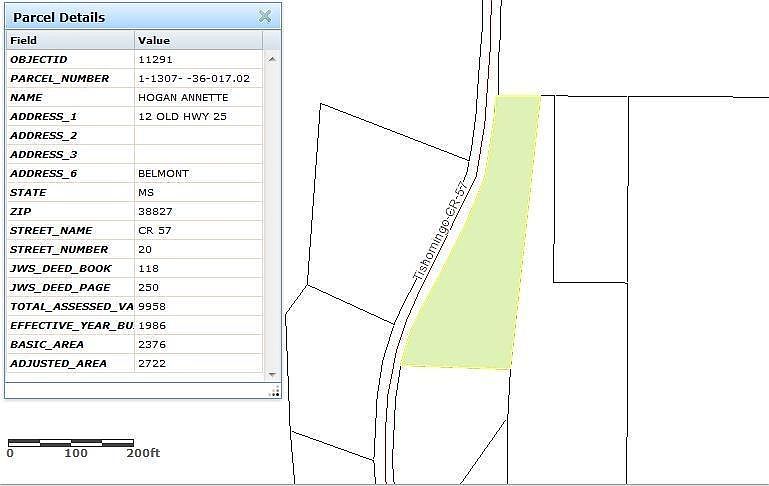
Task: Sort by the Value column header
Action: pyautogui.click(x=198, y=40)
